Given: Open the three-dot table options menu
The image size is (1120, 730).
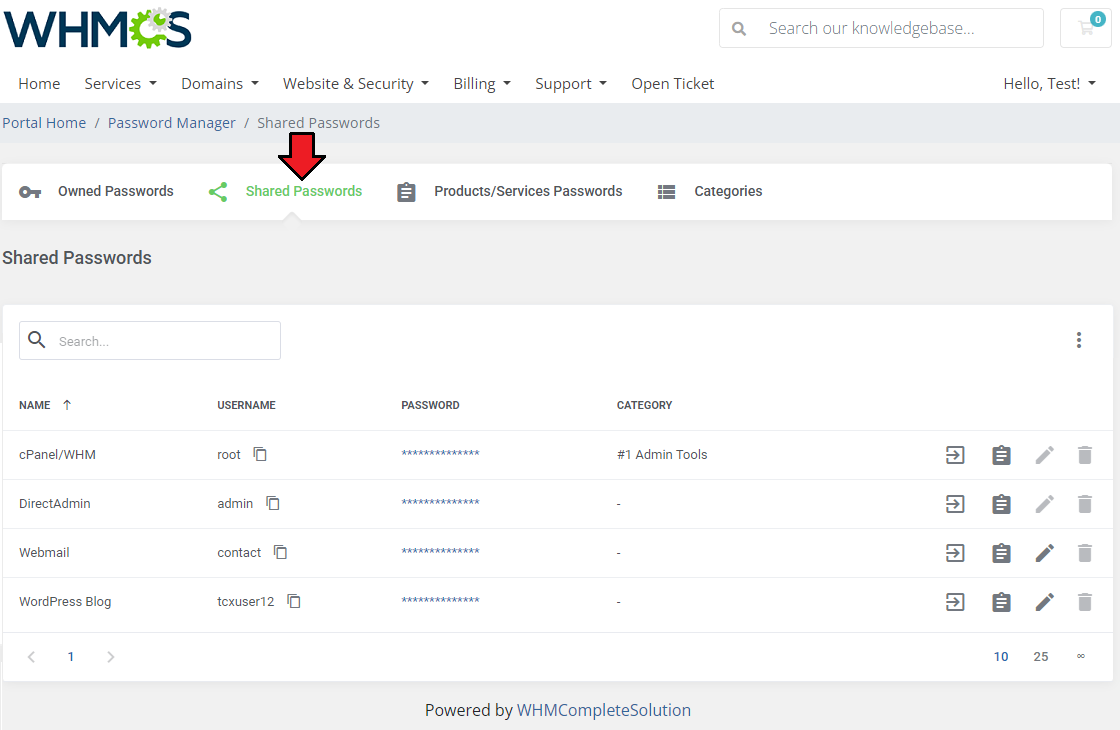Looking at the screenshot, I should [x=1079, y=340].
